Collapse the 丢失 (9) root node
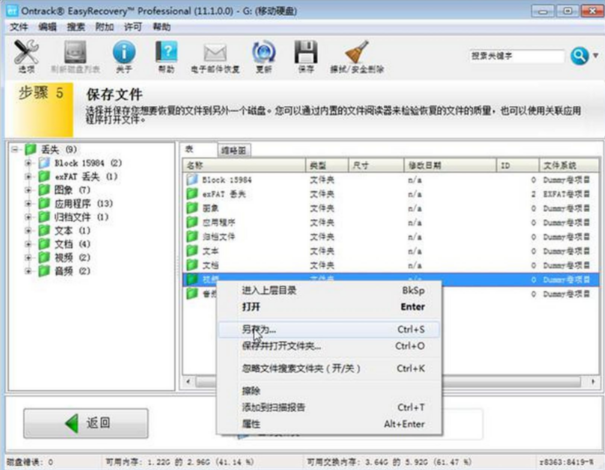The image size is (605, 470). click(15, 150)
